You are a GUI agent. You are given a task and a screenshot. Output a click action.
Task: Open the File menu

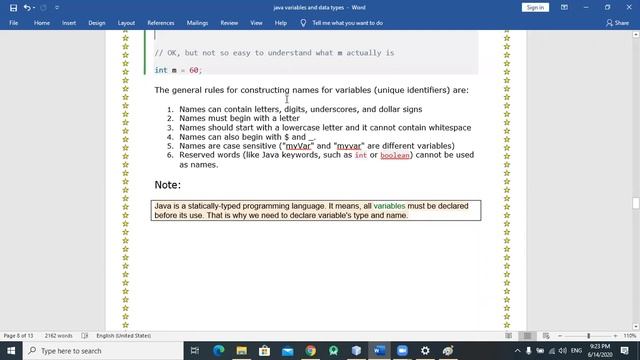click(13, 23)
